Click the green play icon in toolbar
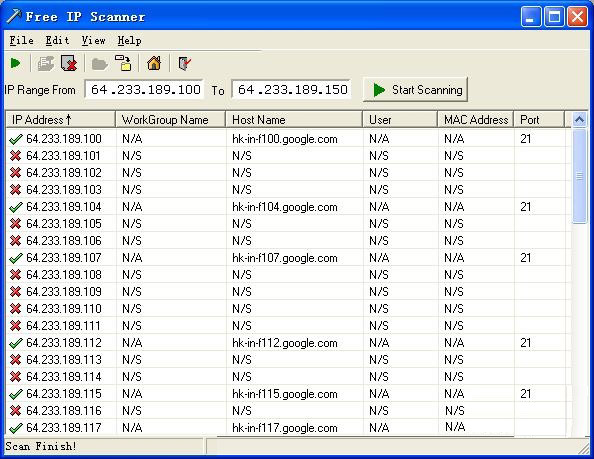 coord(16,63)
